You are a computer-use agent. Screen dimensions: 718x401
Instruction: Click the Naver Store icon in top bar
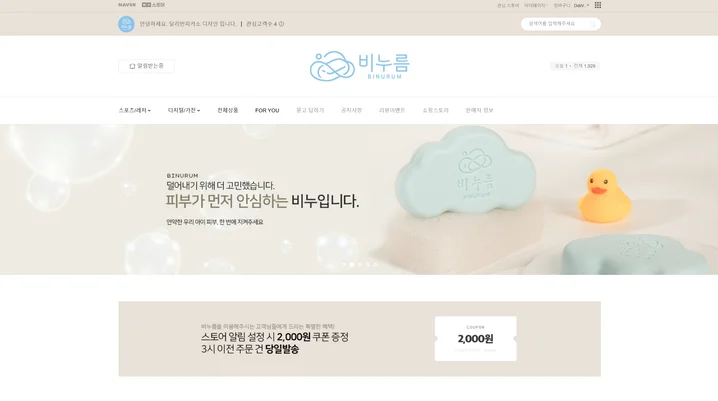pos(153,5)
